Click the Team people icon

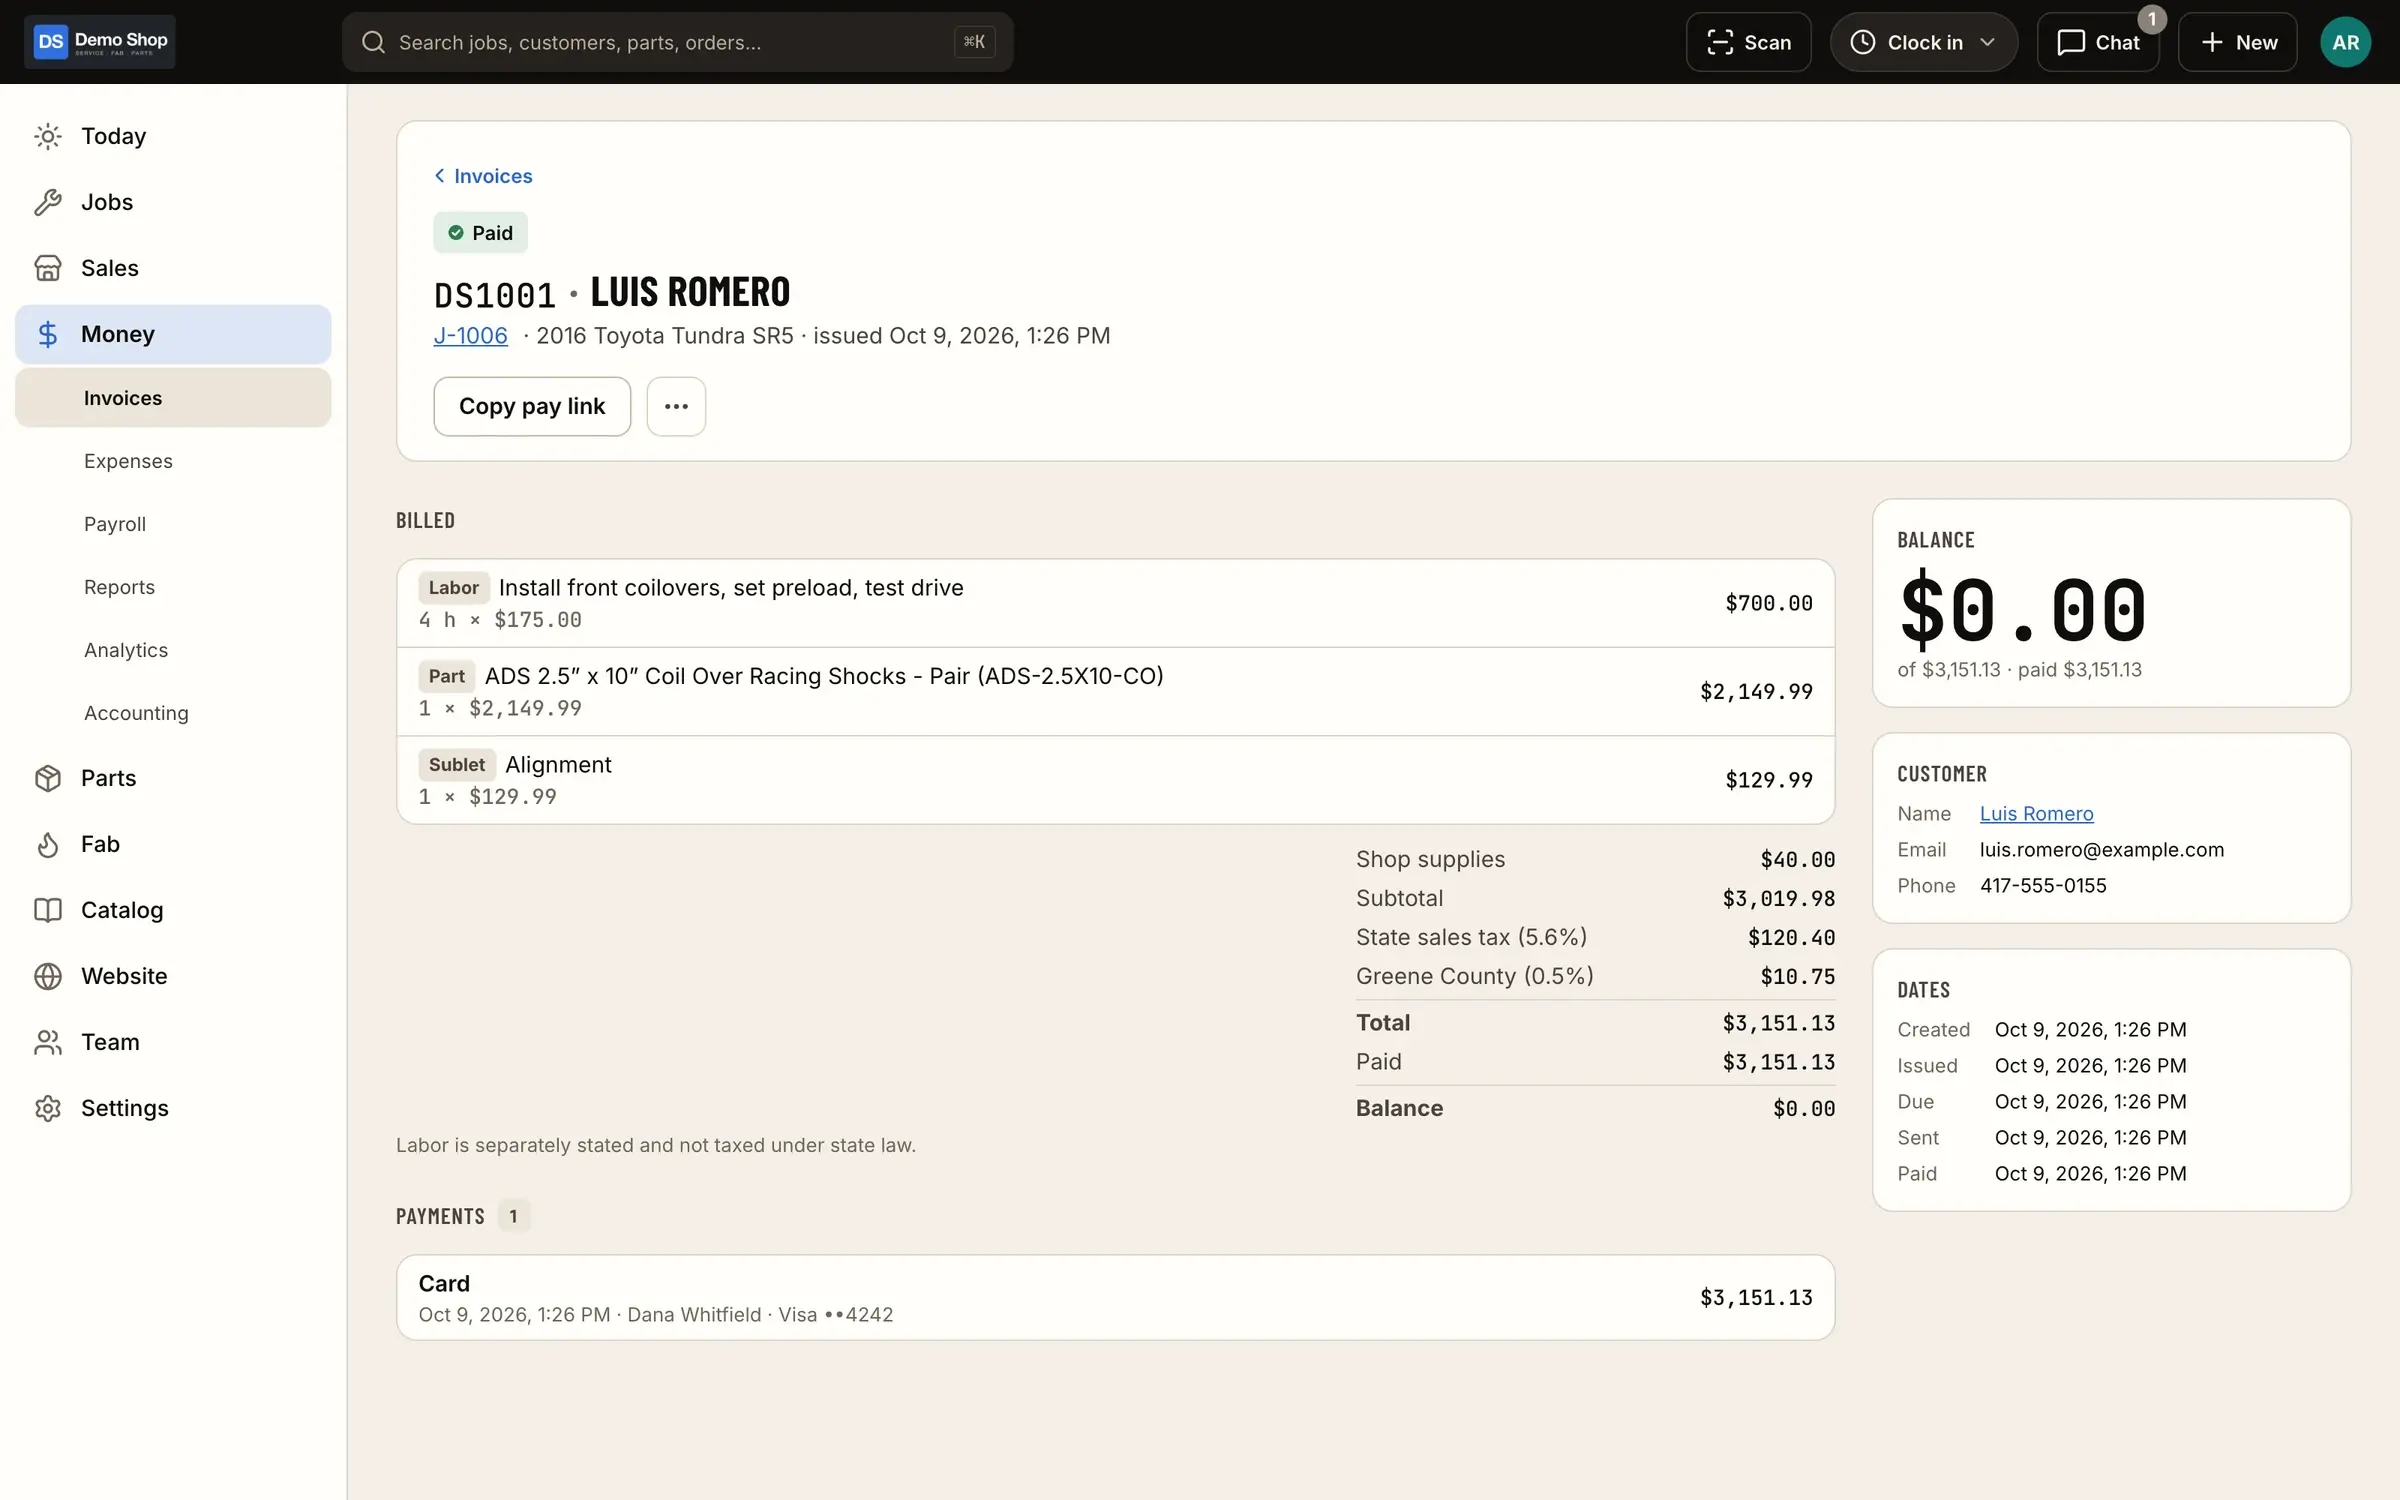pos(48,1042)
